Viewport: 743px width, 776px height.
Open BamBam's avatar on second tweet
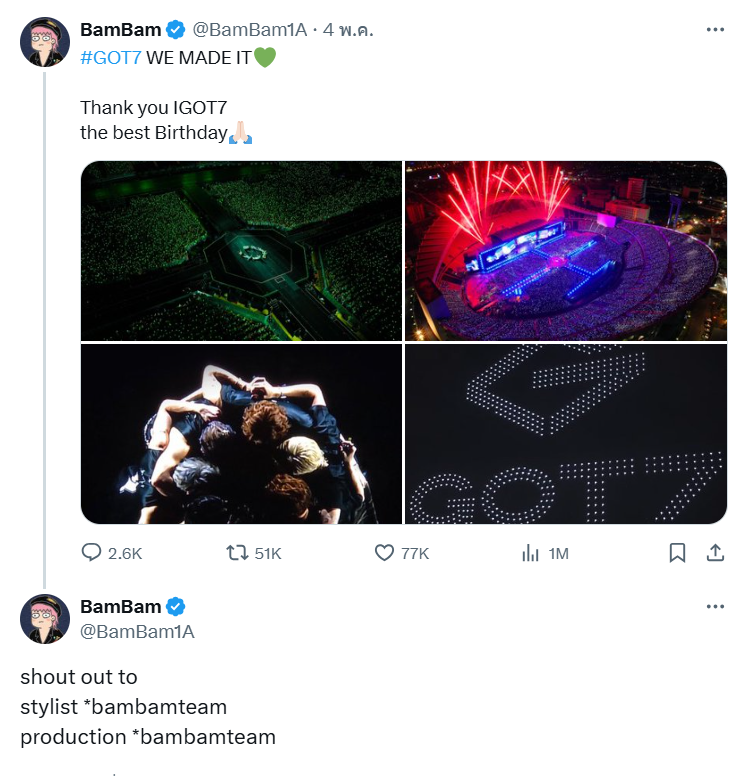point(44,618)
